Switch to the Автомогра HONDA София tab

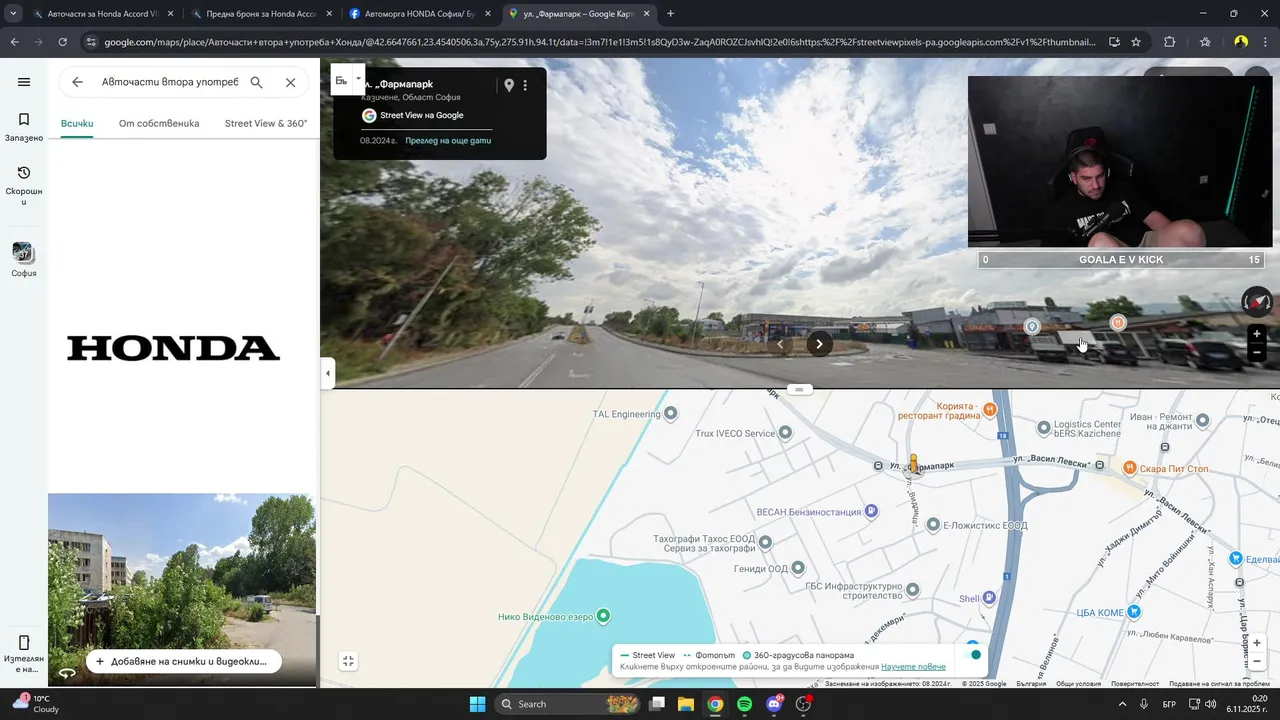418,14
